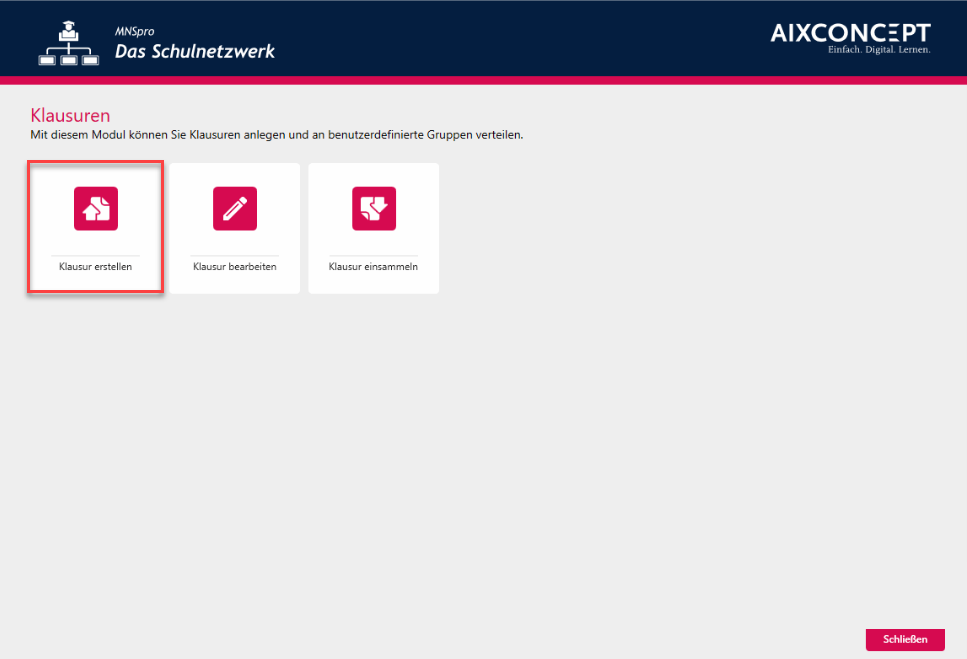Click the divider line in Klausur einsammeln tile

pyautogui.click(x=373, y=255)
